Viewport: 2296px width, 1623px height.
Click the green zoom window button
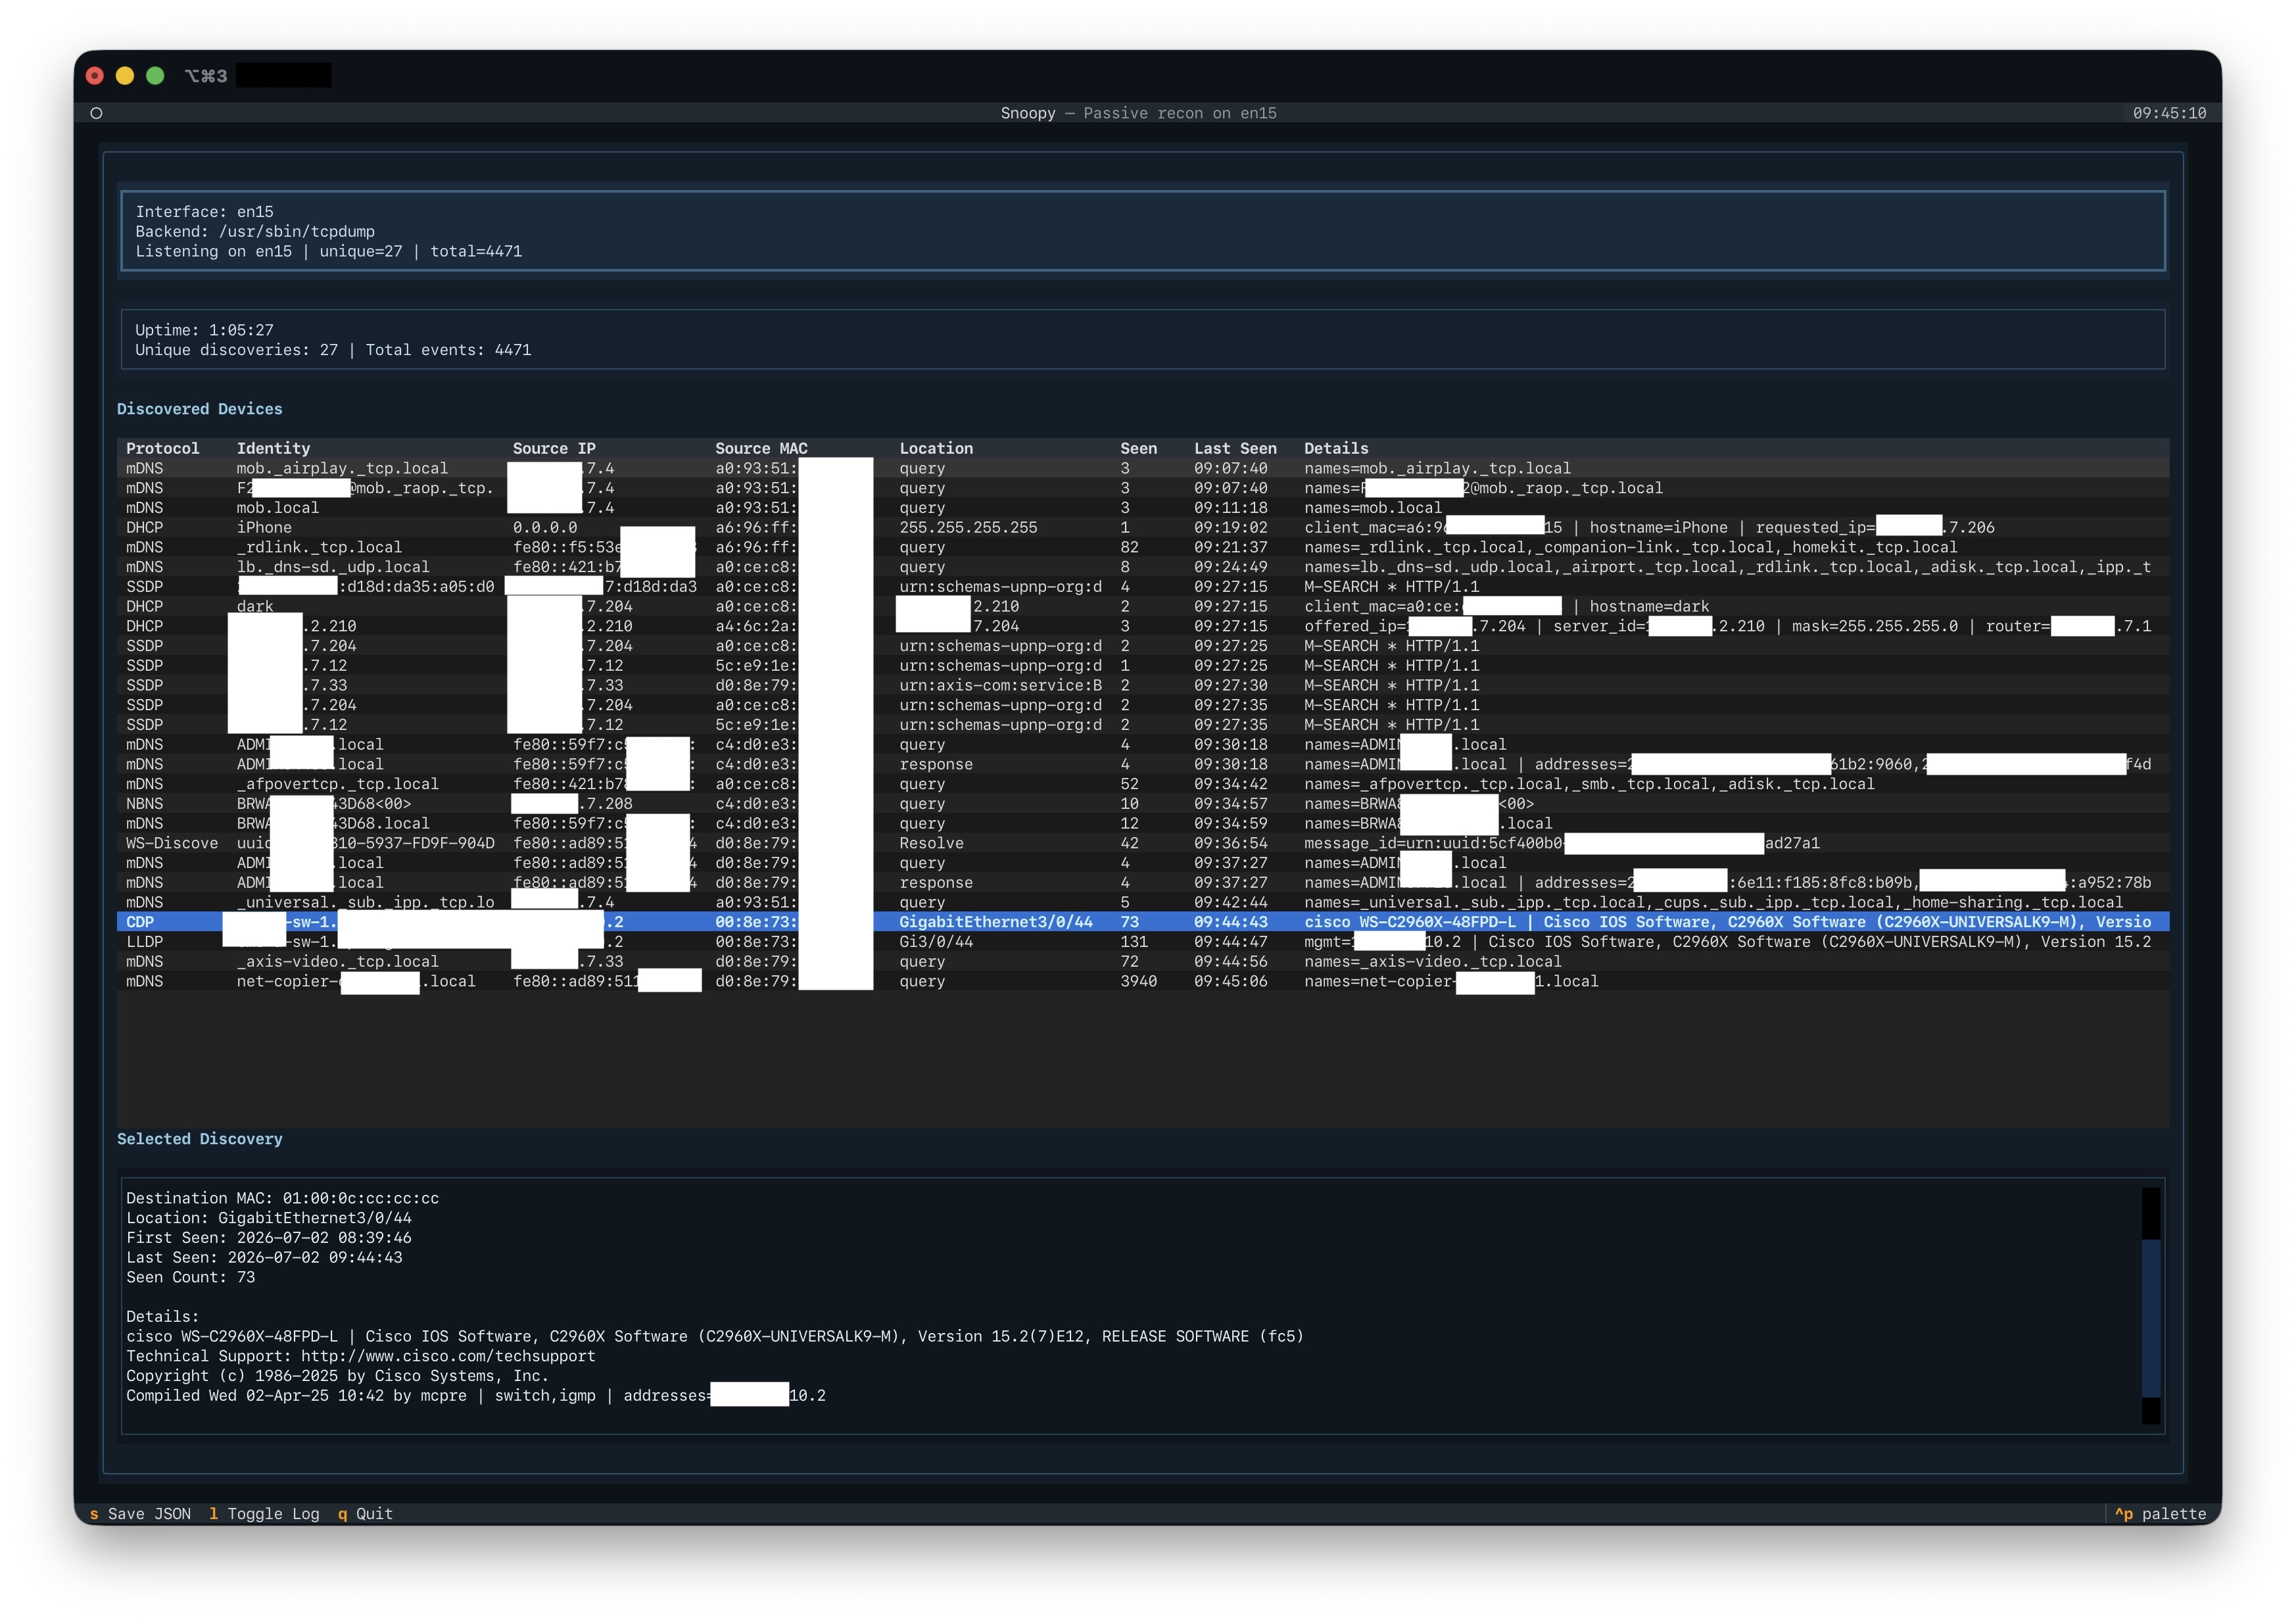[155, 76]
